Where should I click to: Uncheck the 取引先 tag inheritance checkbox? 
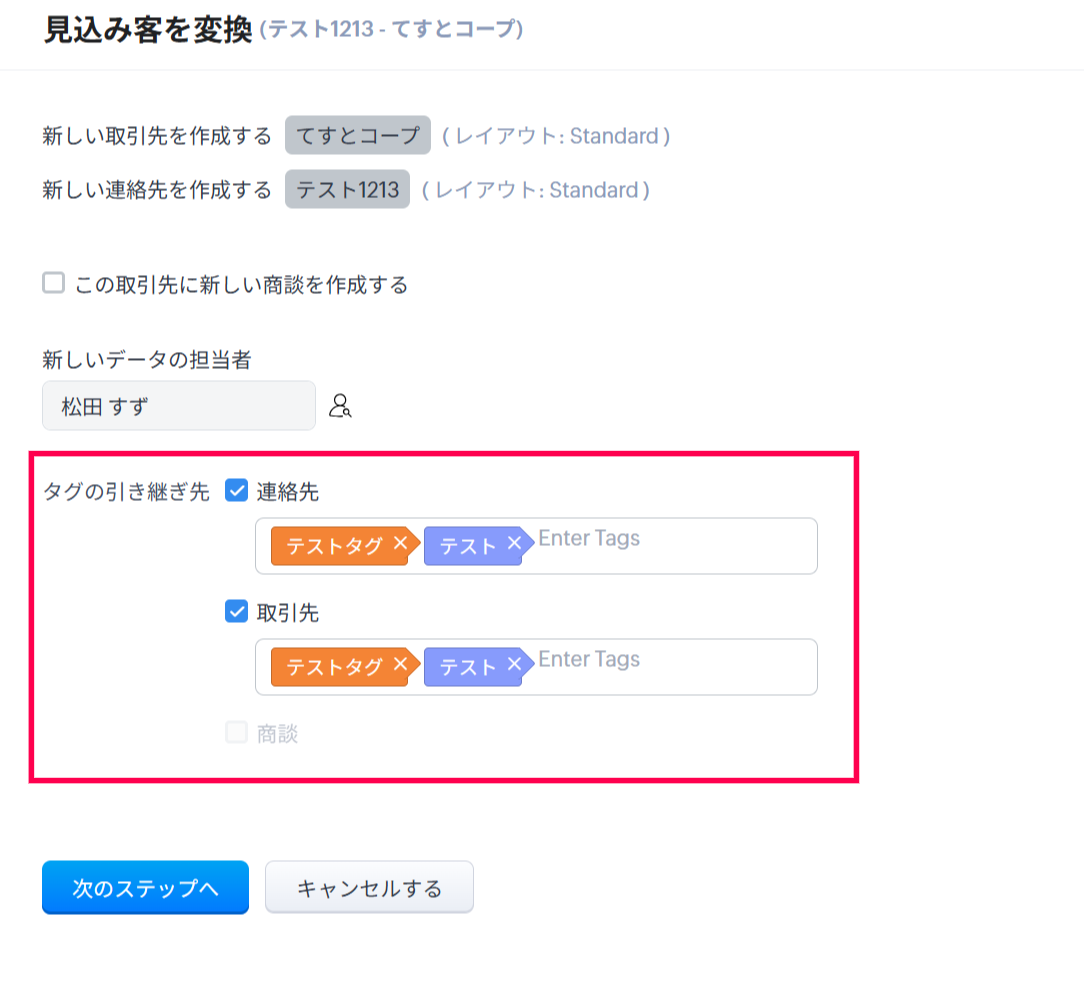click(236, 612)
